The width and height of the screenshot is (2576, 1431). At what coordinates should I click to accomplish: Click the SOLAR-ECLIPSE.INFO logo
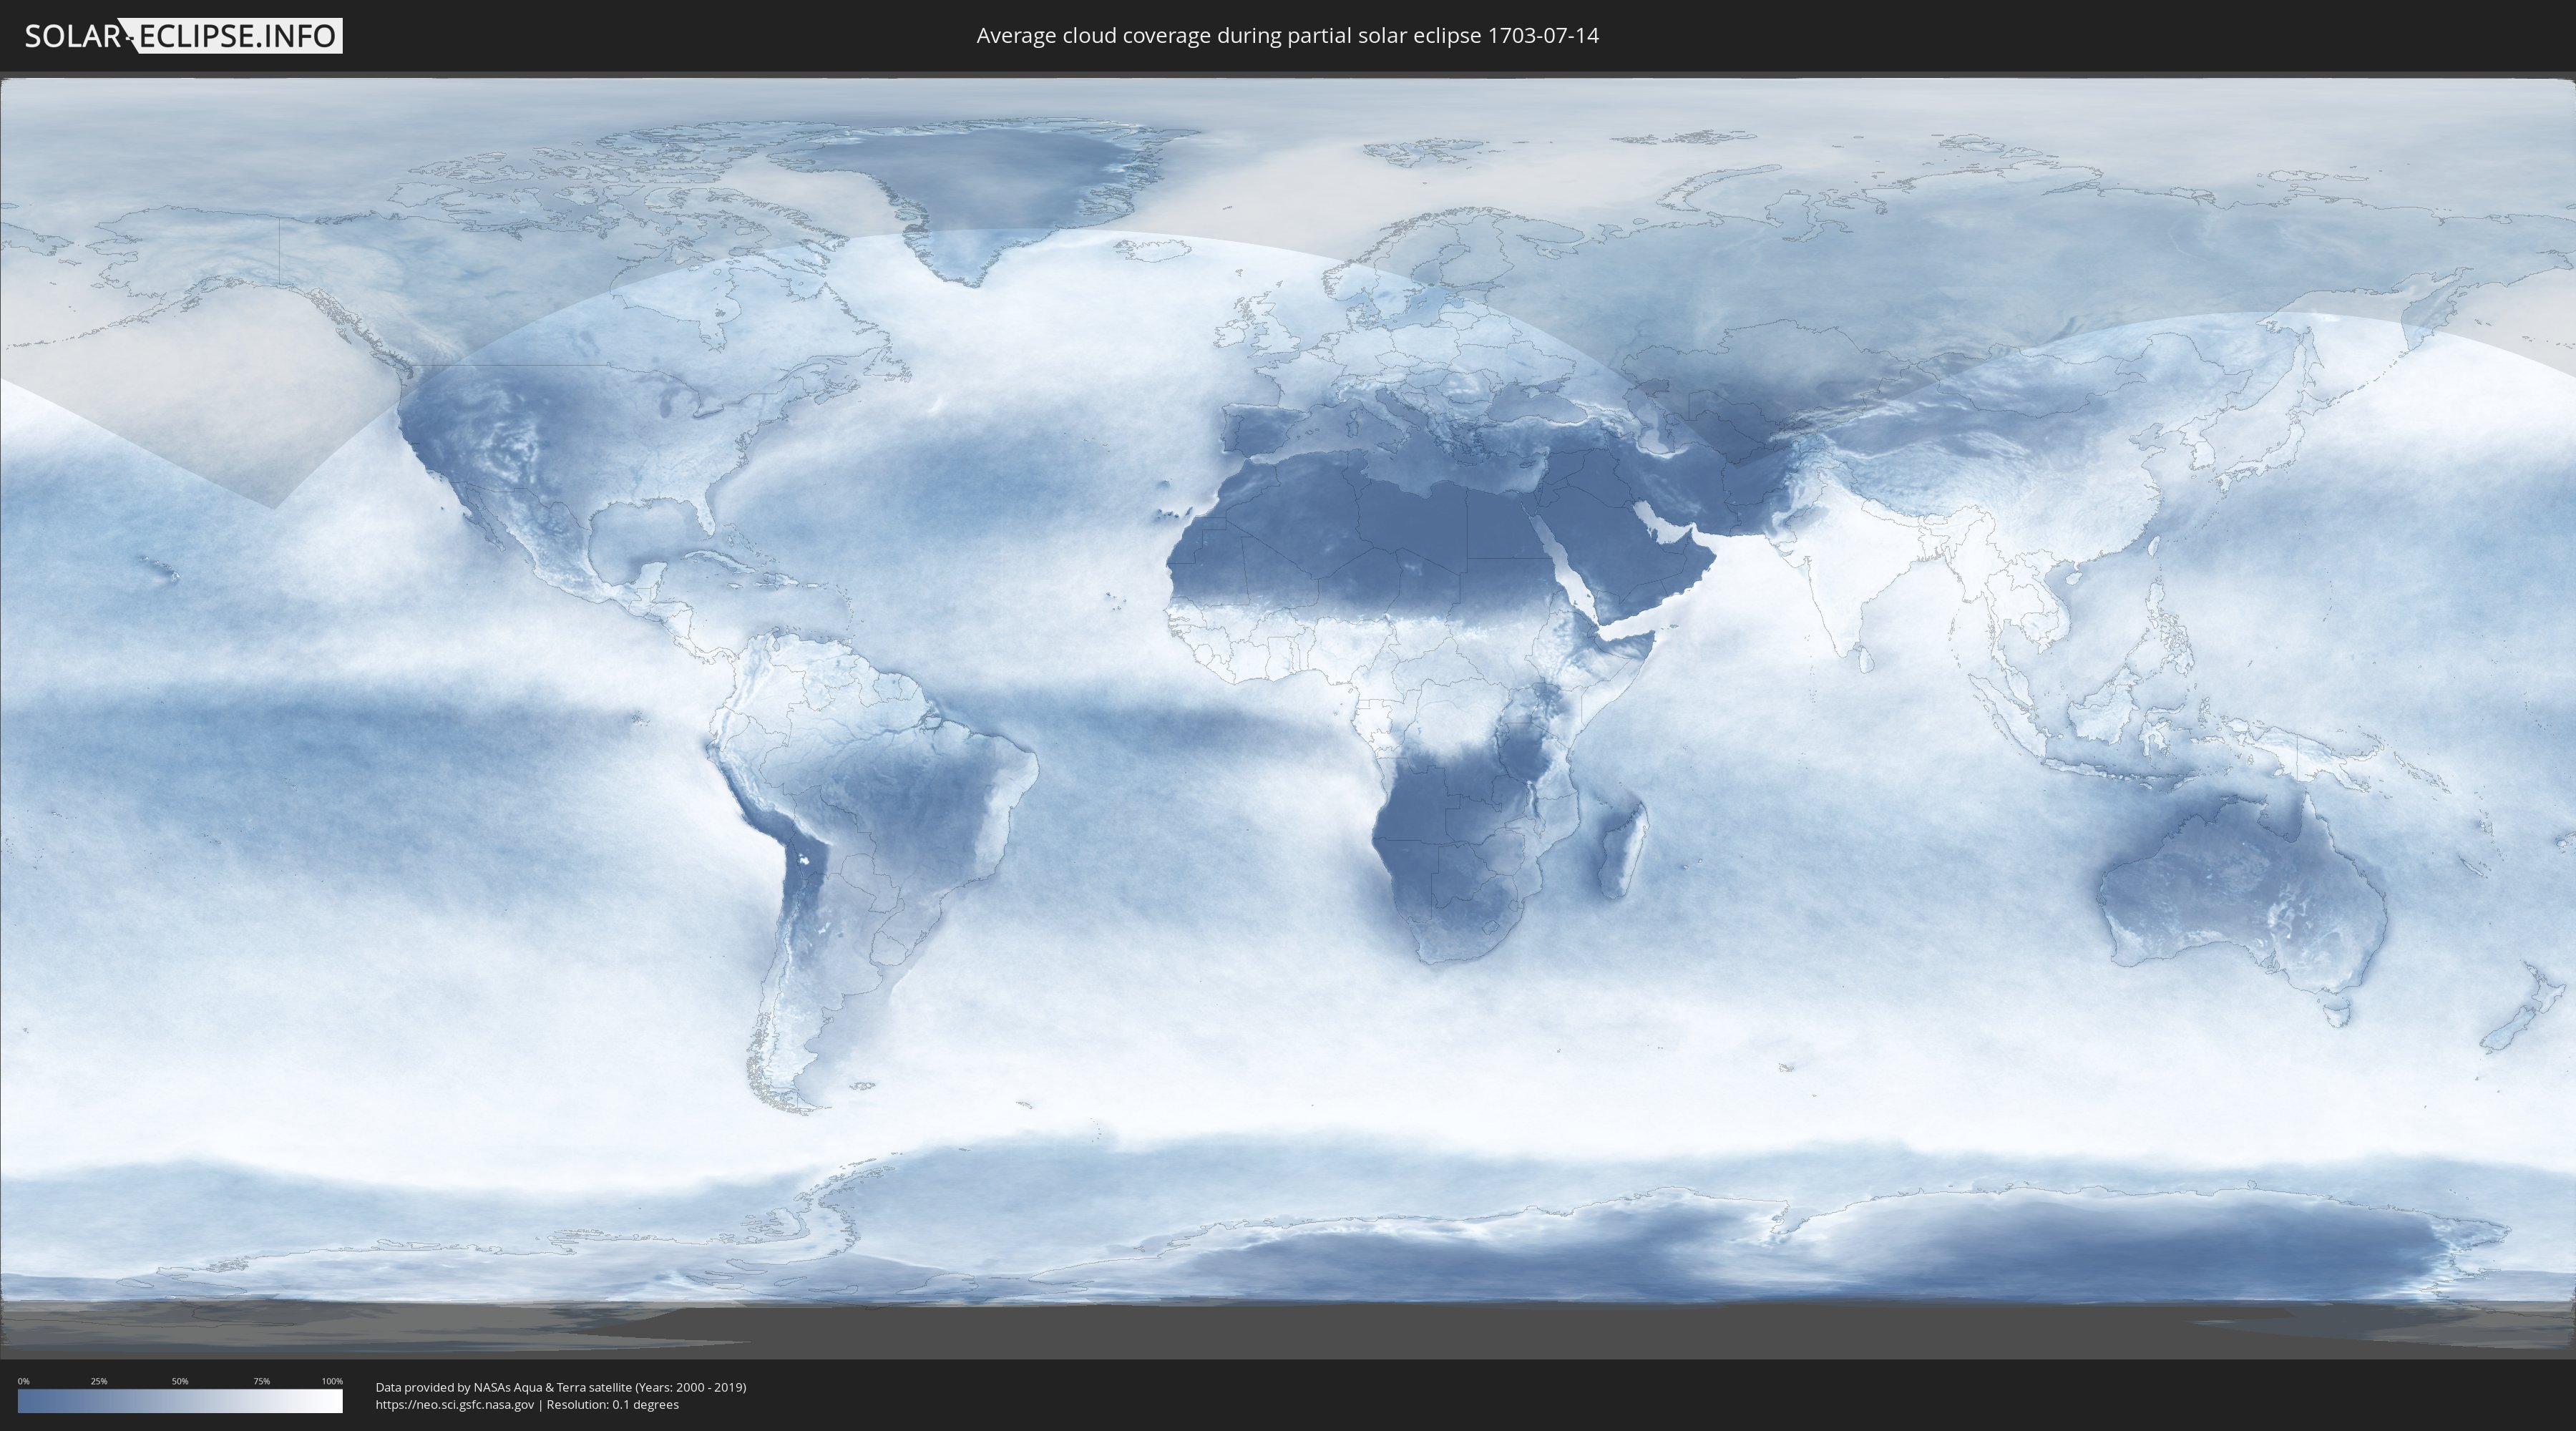point(182,36)
